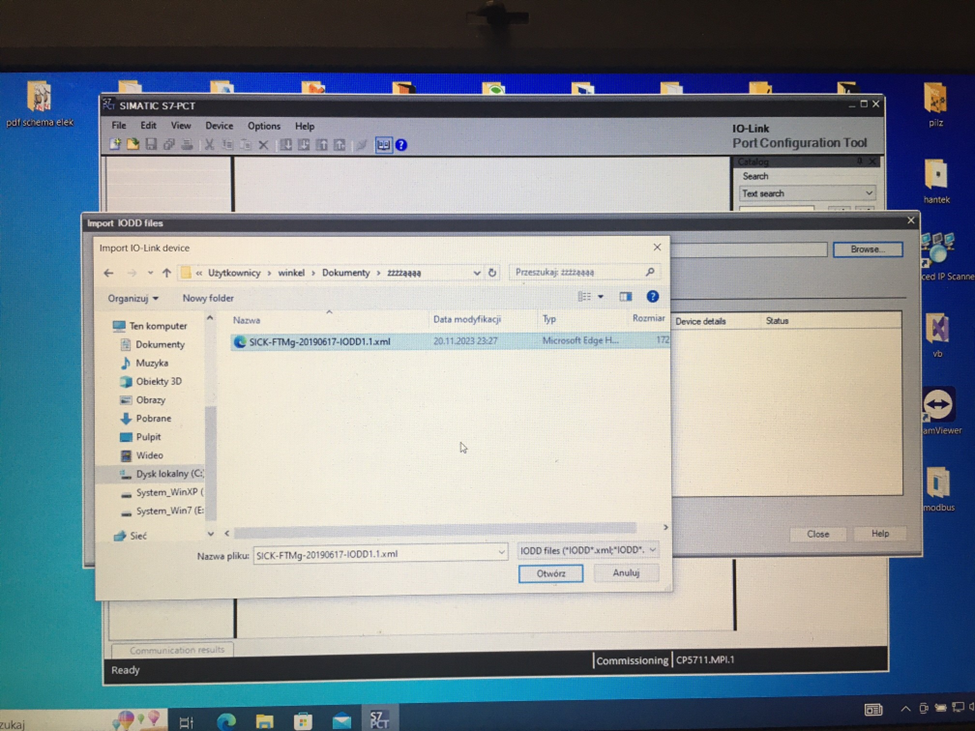Click the blue Help question mark in S7-PCT toolbar
The image size is (975, 731).
[401, 145]
